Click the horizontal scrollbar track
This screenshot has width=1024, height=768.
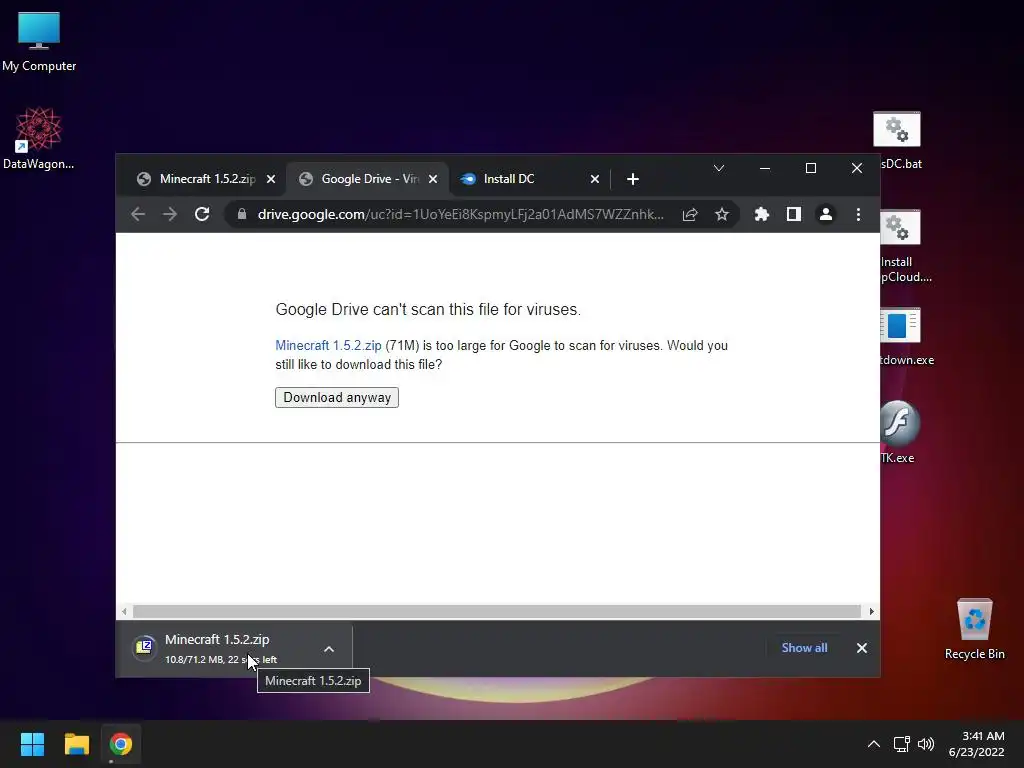pos(497,611)
